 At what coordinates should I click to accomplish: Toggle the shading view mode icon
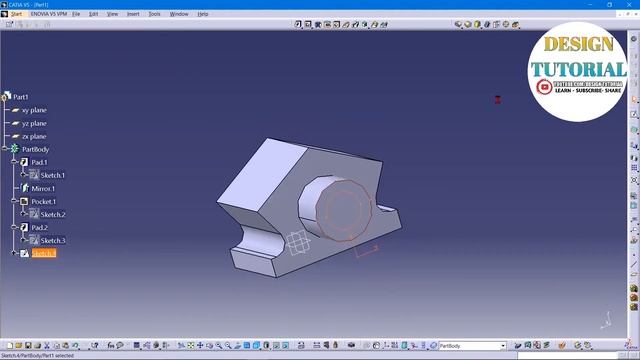coord(267,345)
